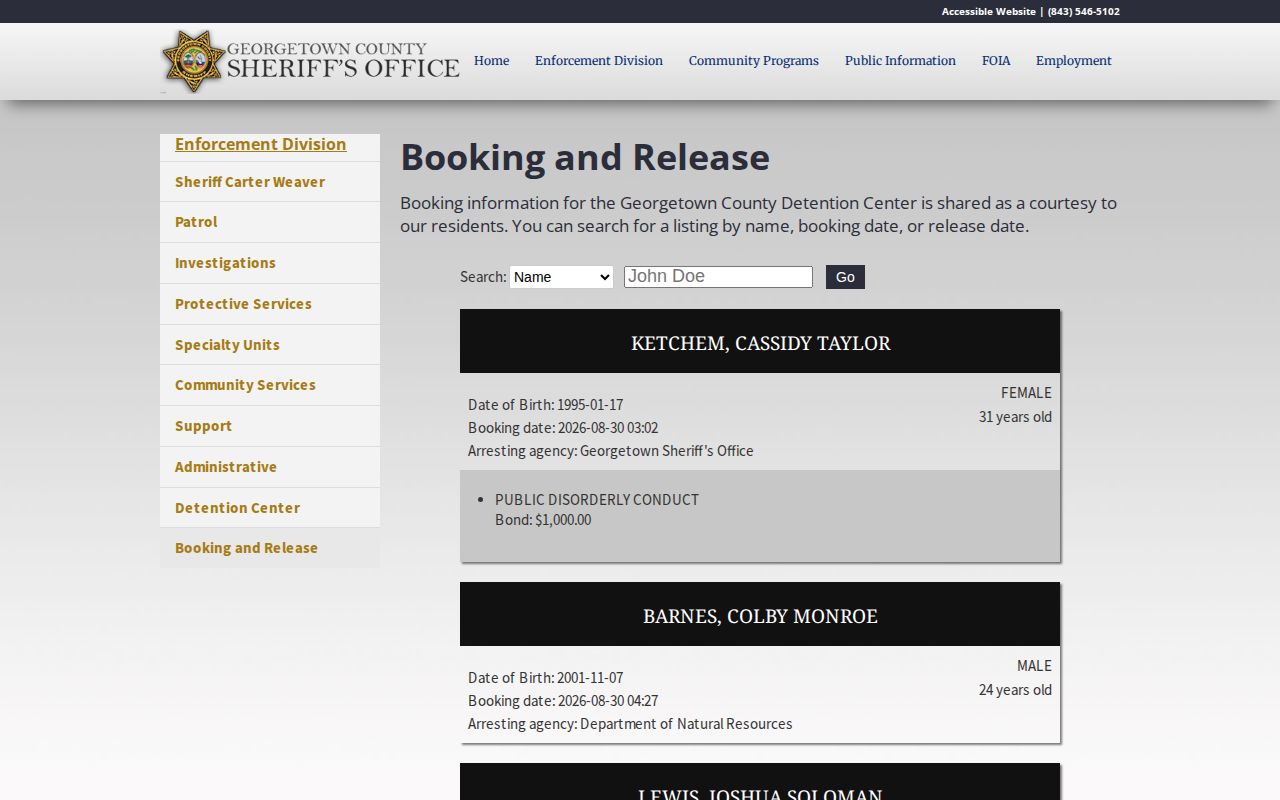Select Booking and Release sidebar link
The width and height of the screenshot is (1280, 800).
pos(270,548)
